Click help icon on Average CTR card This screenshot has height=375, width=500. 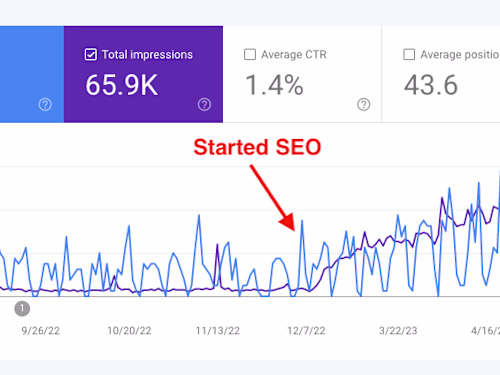tap(364, 104)
